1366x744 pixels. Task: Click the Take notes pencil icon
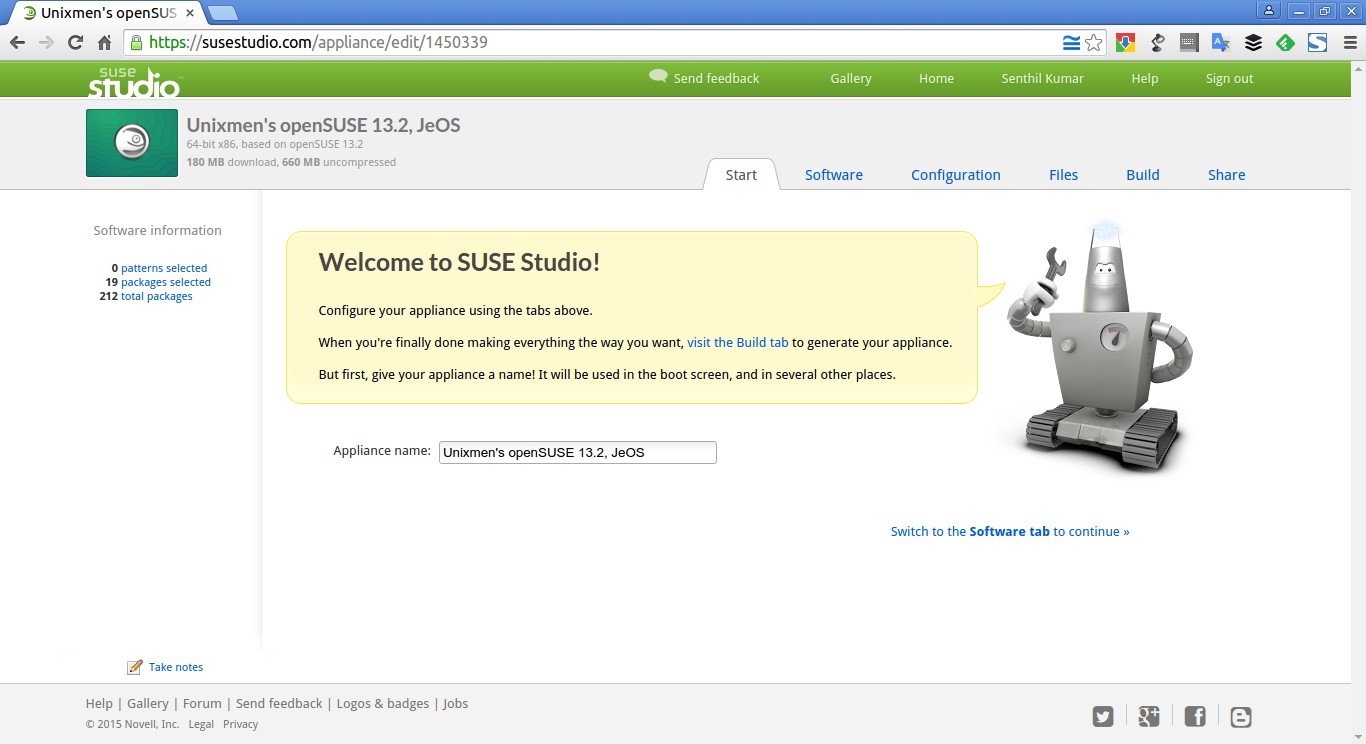(x=135, y=667)
